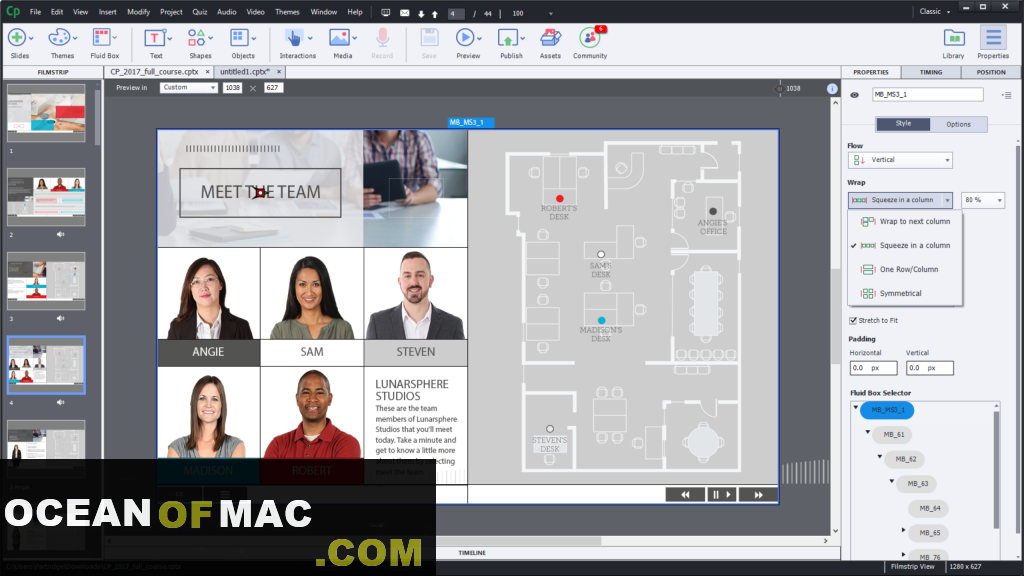This screenshot has width=1024, height=576.
Task: Close the untitled1.cptx tab
Action: [x=279, y=72]
